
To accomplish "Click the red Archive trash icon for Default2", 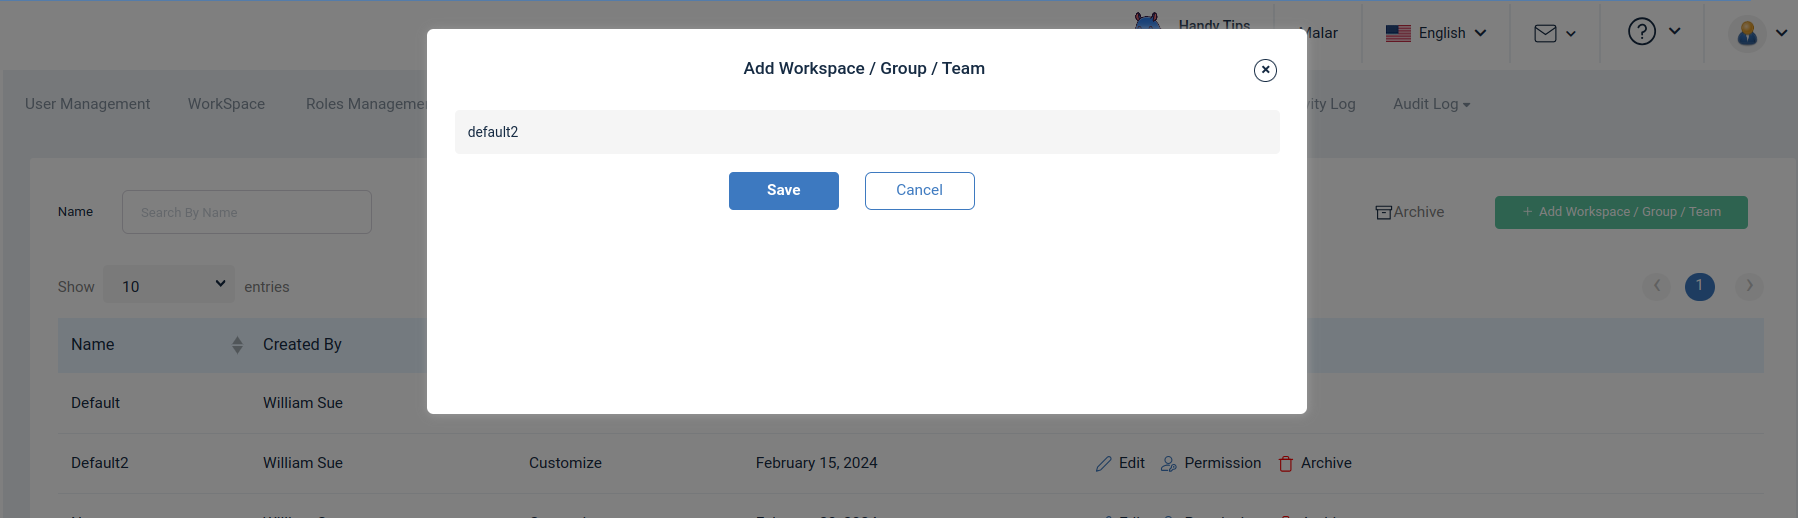I will (x=1286, y=464).
